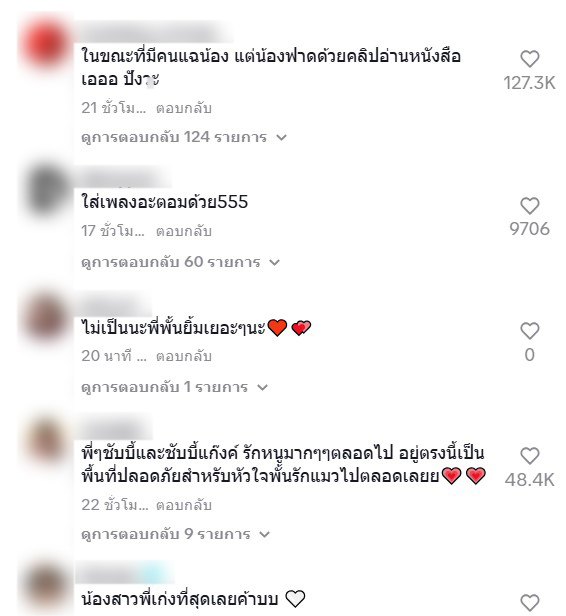Open the blurred username above the 555 comment

pyautogui.click(x=123, y=177)
